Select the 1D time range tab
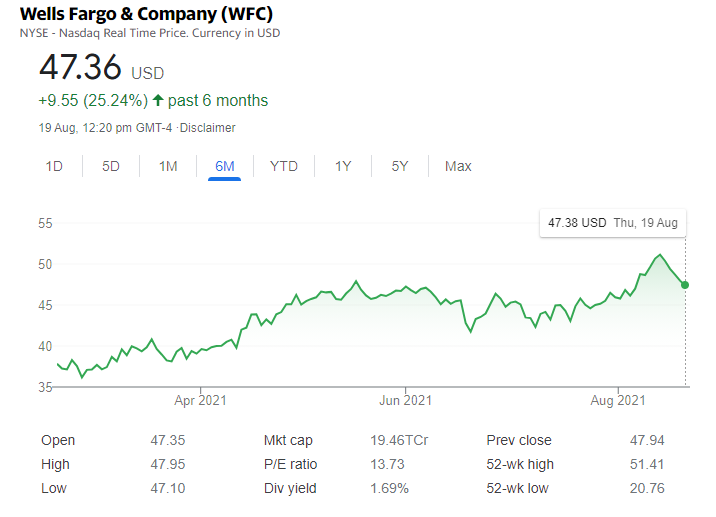716x517 pixels. pyautogui.click(x=54, y=166)
